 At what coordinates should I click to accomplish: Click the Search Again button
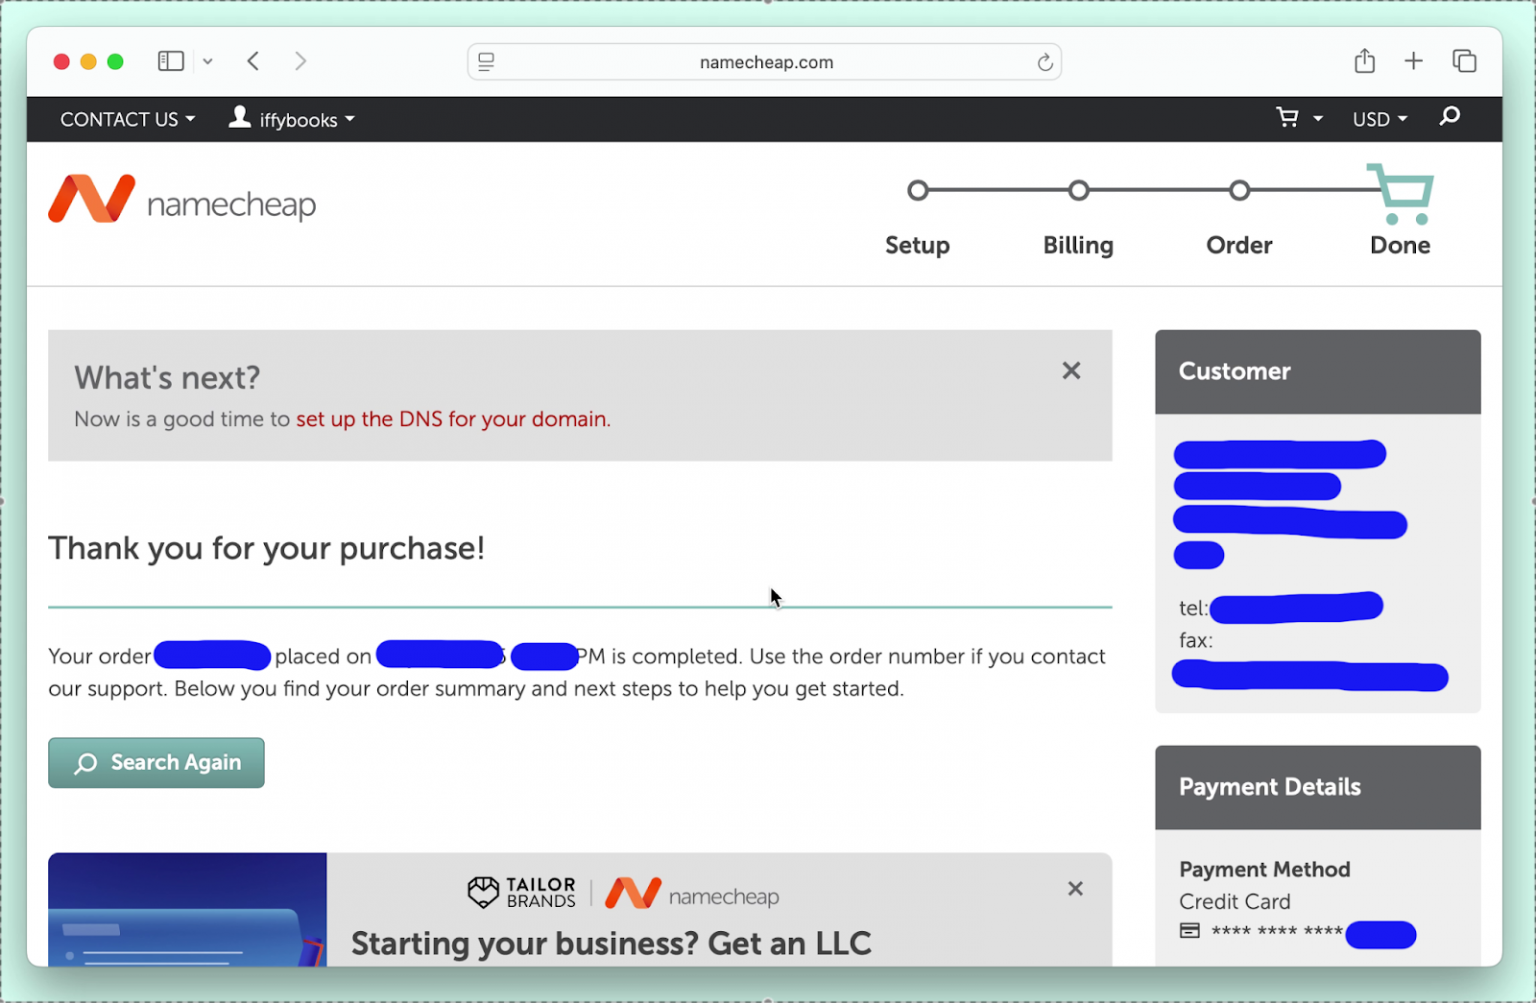pos(156,762)
